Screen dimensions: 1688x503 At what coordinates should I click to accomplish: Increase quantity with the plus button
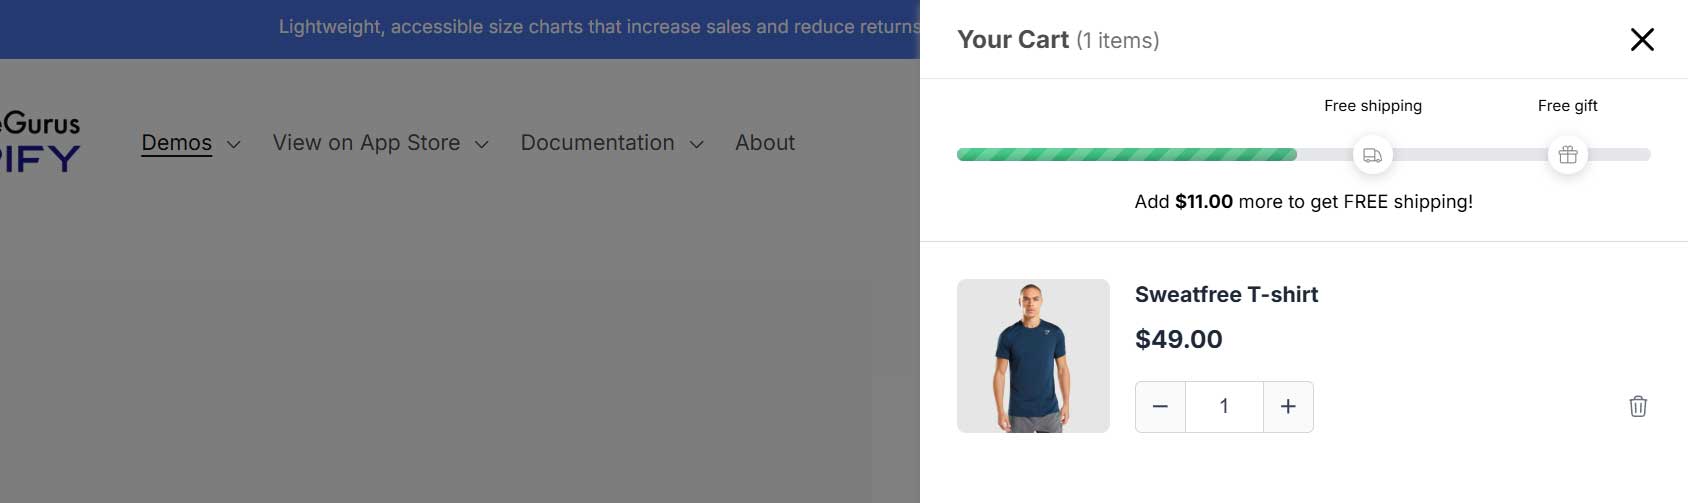click(x=1288, y=407)
